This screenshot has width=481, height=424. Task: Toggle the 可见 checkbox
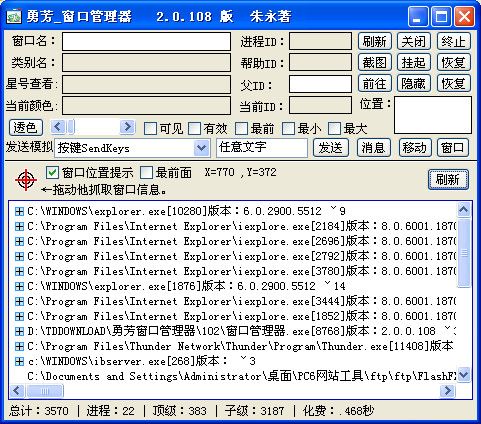[x=150, y=128]
